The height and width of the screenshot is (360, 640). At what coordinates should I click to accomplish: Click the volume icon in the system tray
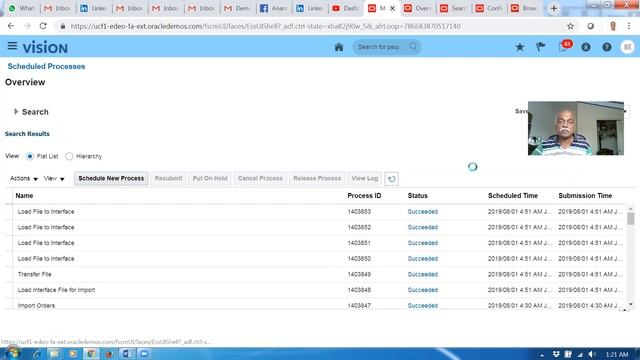[592, 354]
